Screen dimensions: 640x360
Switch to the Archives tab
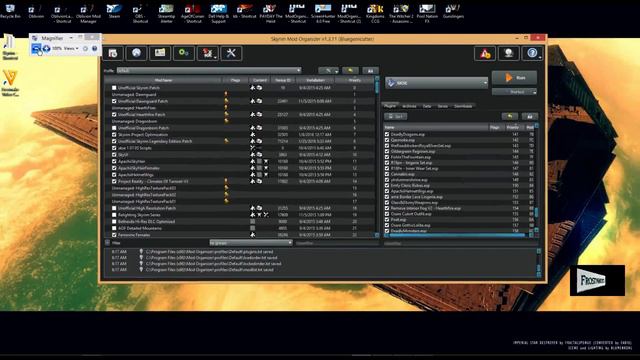[x=409, y=106]
